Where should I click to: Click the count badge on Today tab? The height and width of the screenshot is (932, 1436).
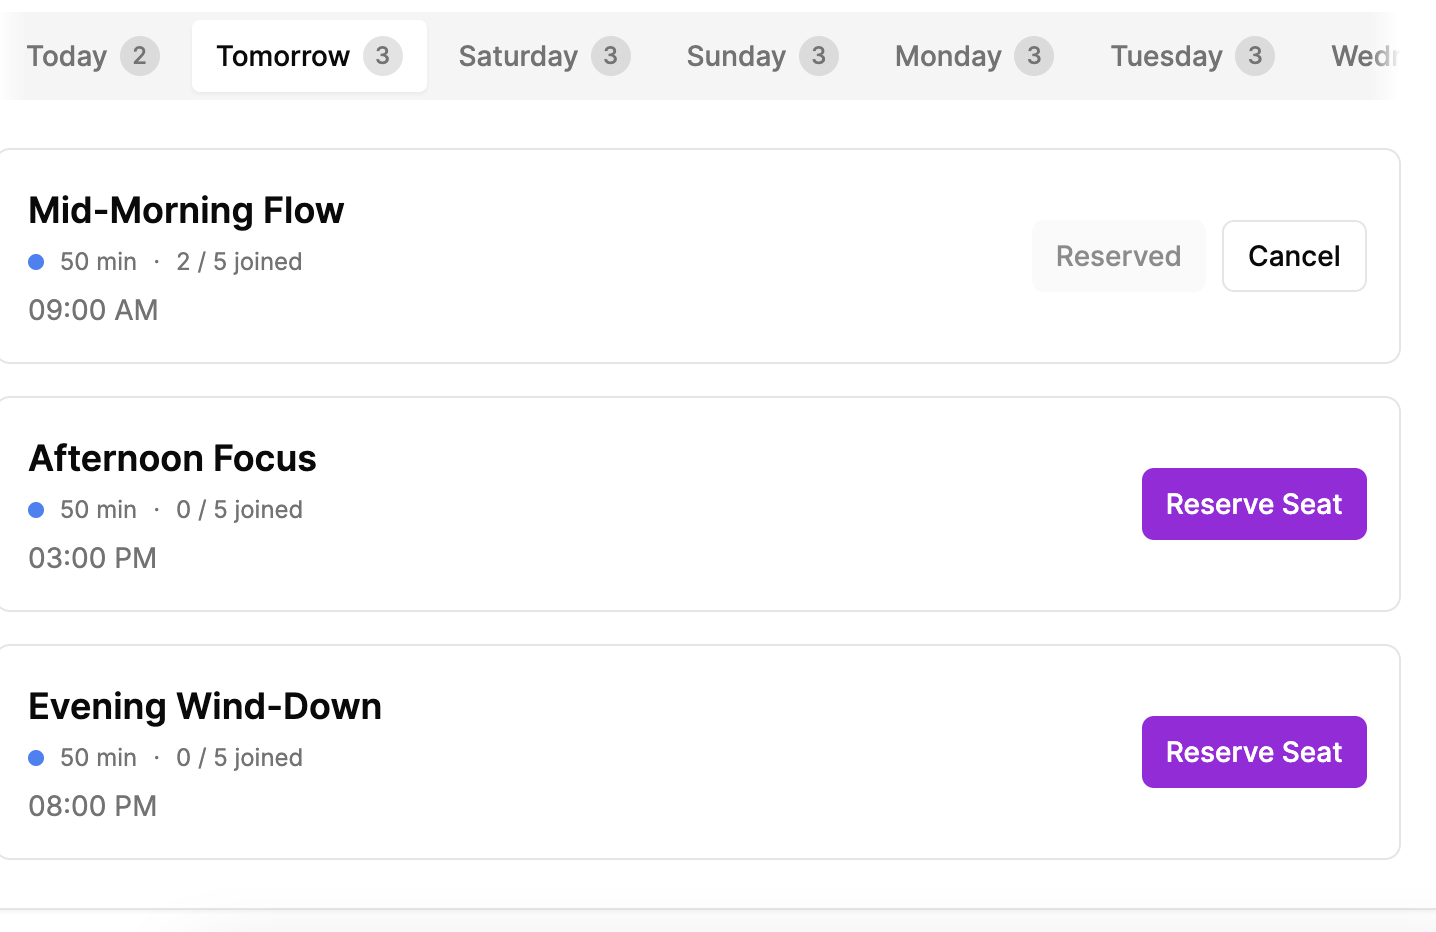pos(140,56)
